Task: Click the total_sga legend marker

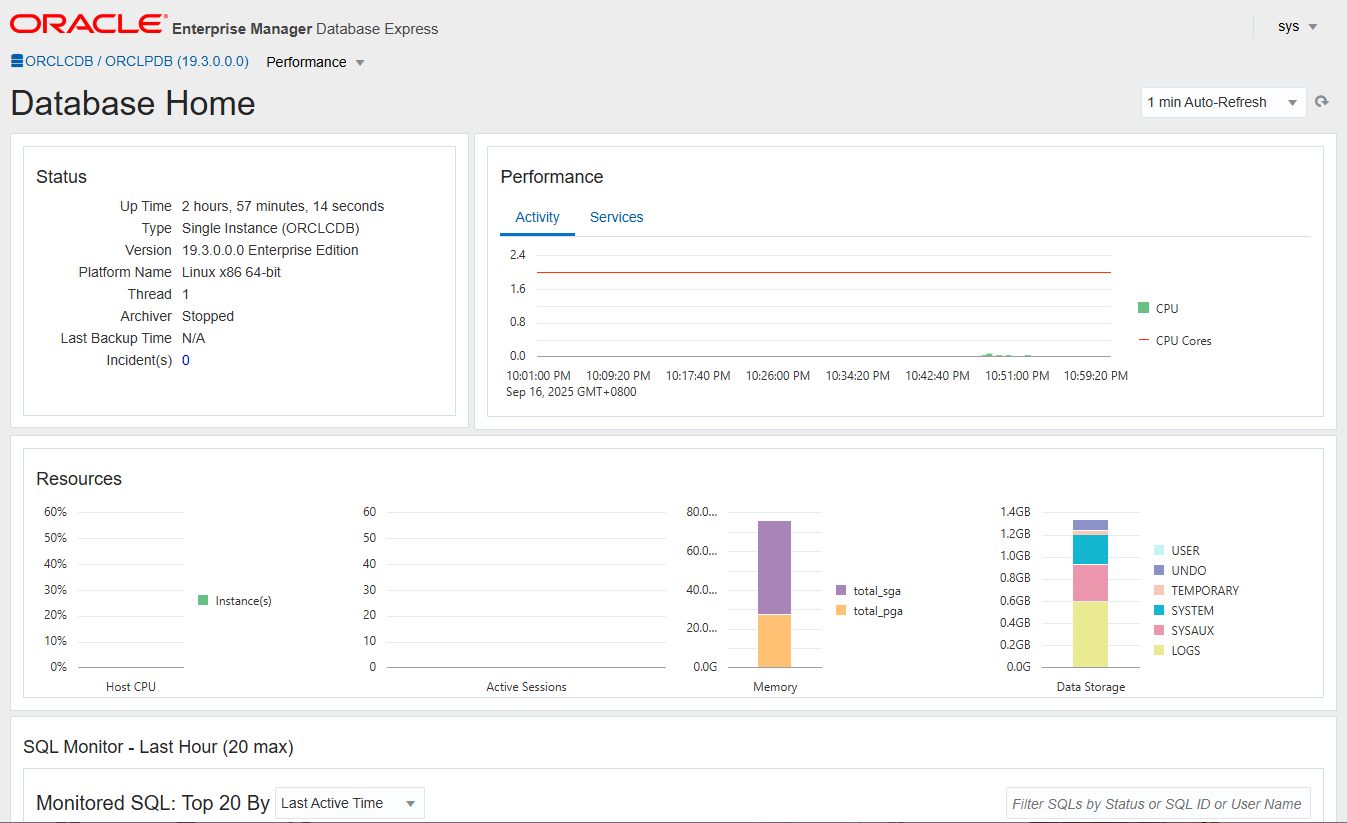Action: pyautogui.click(x=840, y=590)
